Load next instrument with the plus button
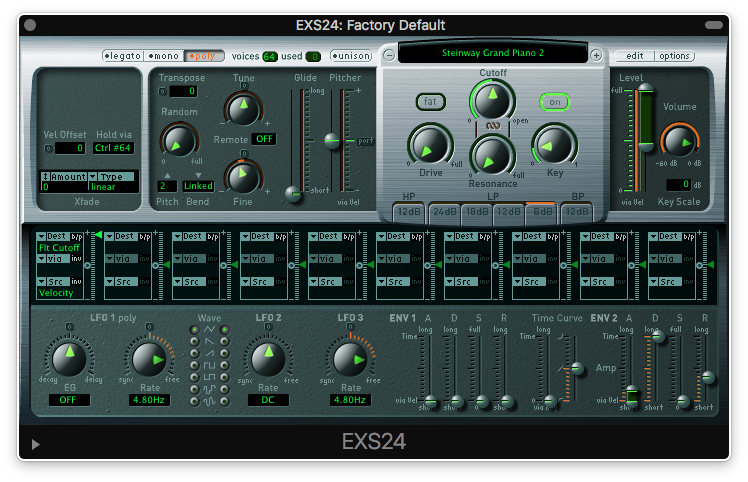Screen dimensions: 748x482 [x=596, y=55]
